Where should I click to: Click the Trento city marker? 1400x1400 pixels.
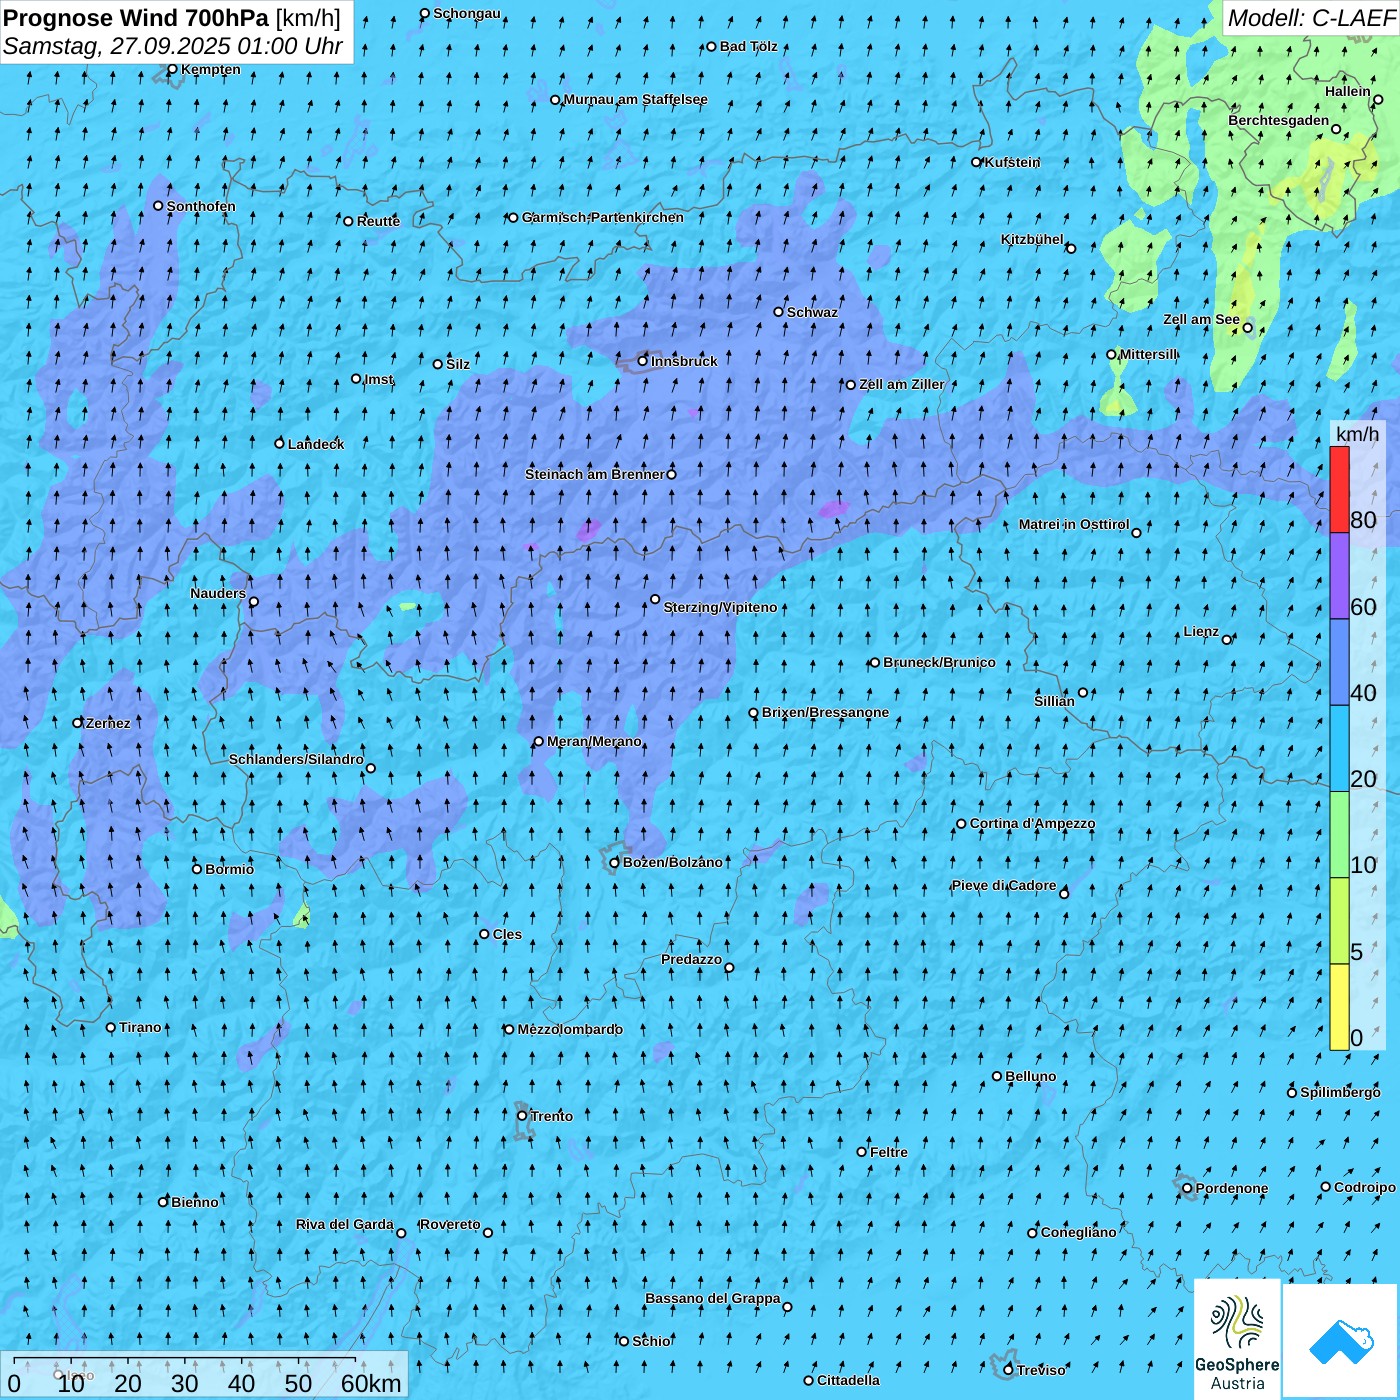[522, 1115]
